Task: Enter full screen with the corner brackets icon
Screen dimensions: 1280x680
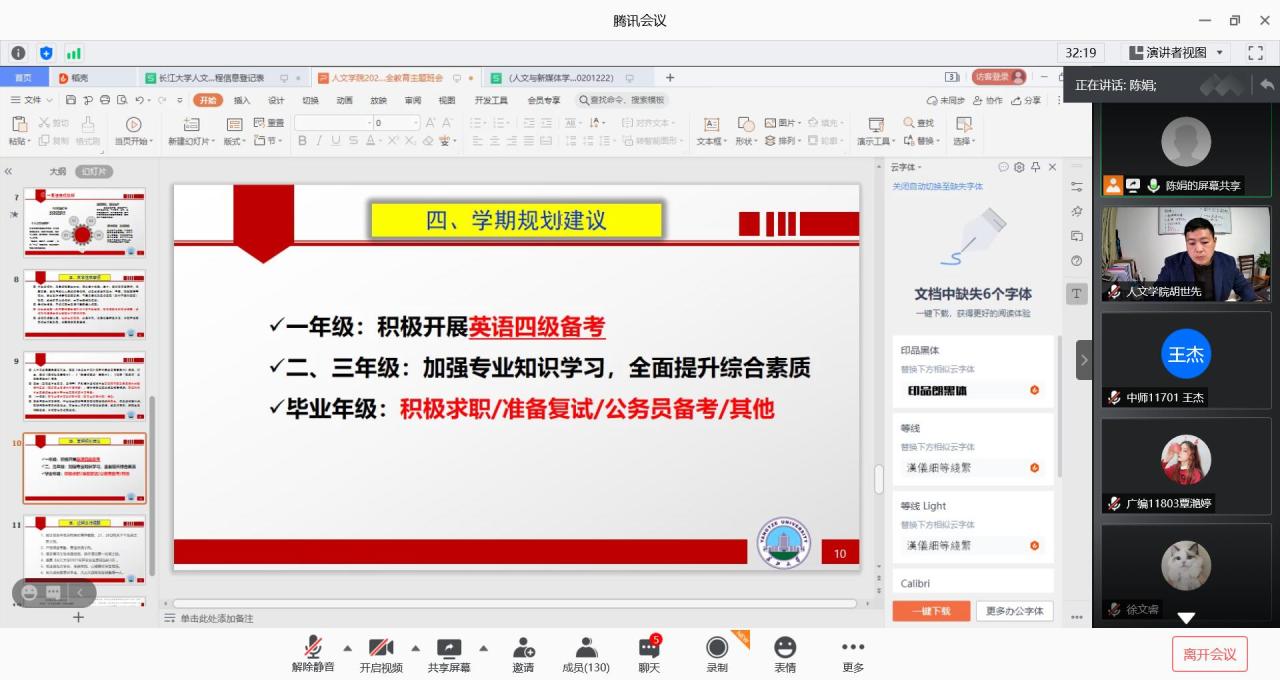Action: [x=1256, y=53]
